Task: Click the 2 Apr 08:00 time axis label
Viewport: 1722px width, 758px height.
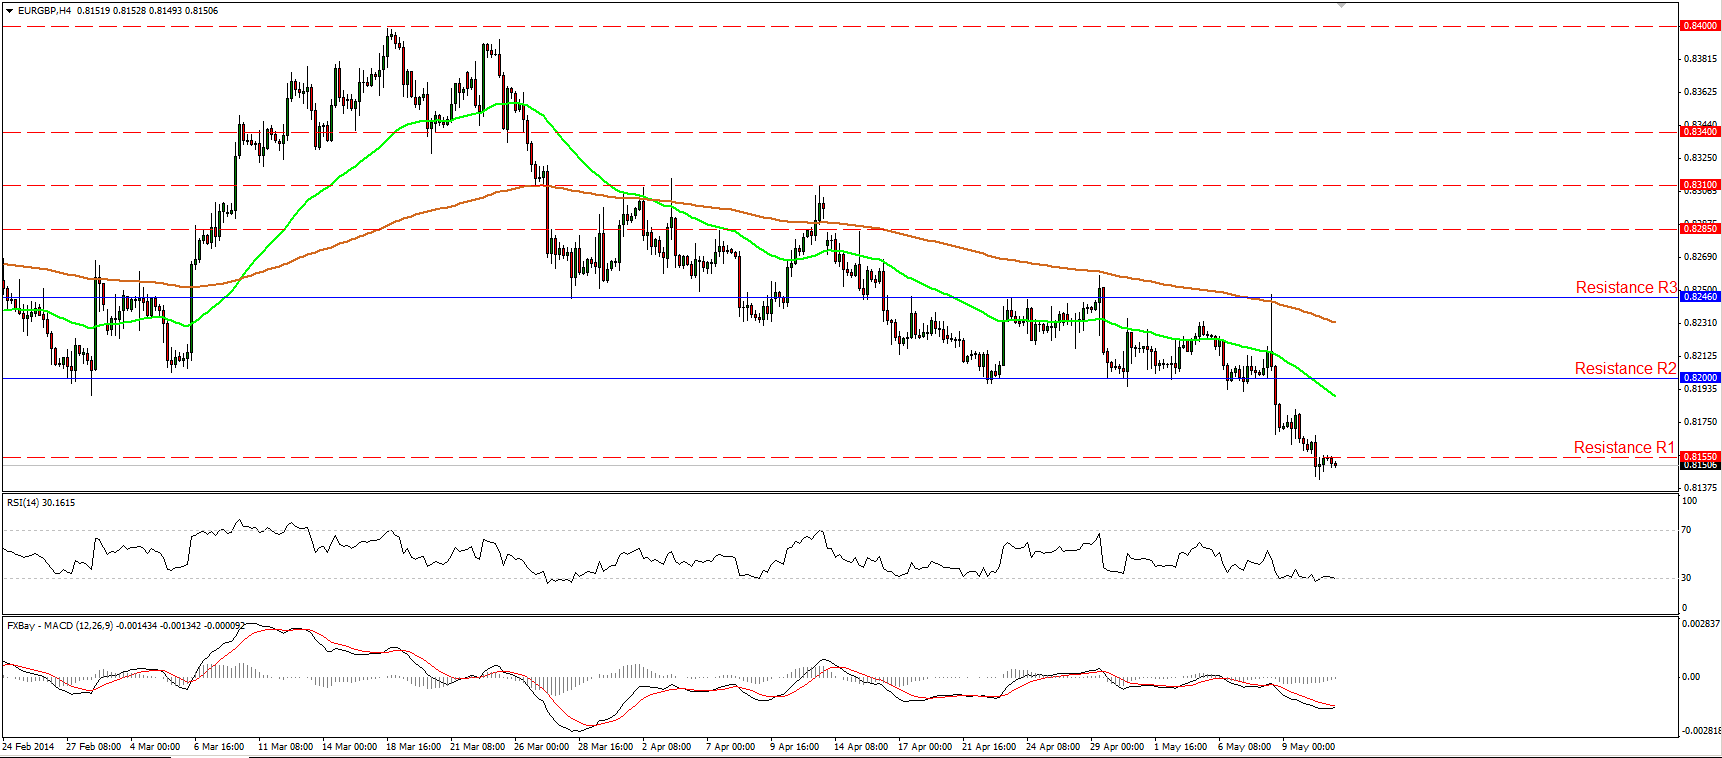Action: click(667, 747)
